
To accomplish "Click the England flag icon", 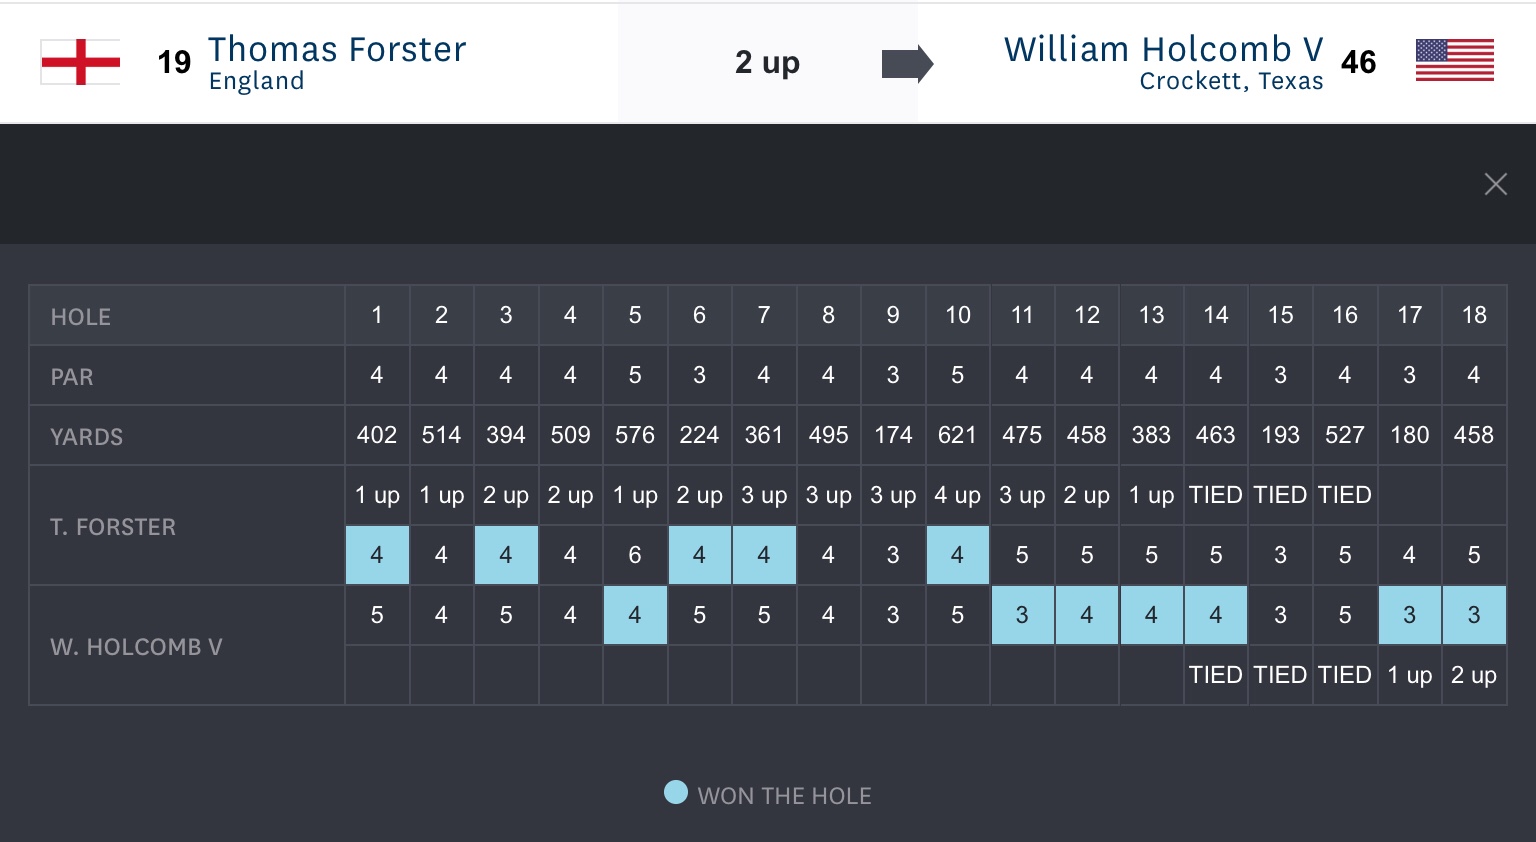I will (81, 62).
